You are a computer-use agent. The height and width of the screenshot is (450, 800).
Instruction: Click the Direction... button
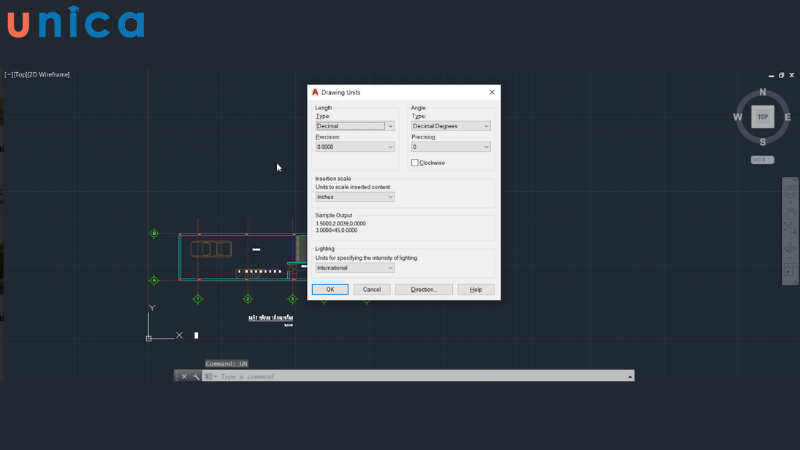click(424, 289)
